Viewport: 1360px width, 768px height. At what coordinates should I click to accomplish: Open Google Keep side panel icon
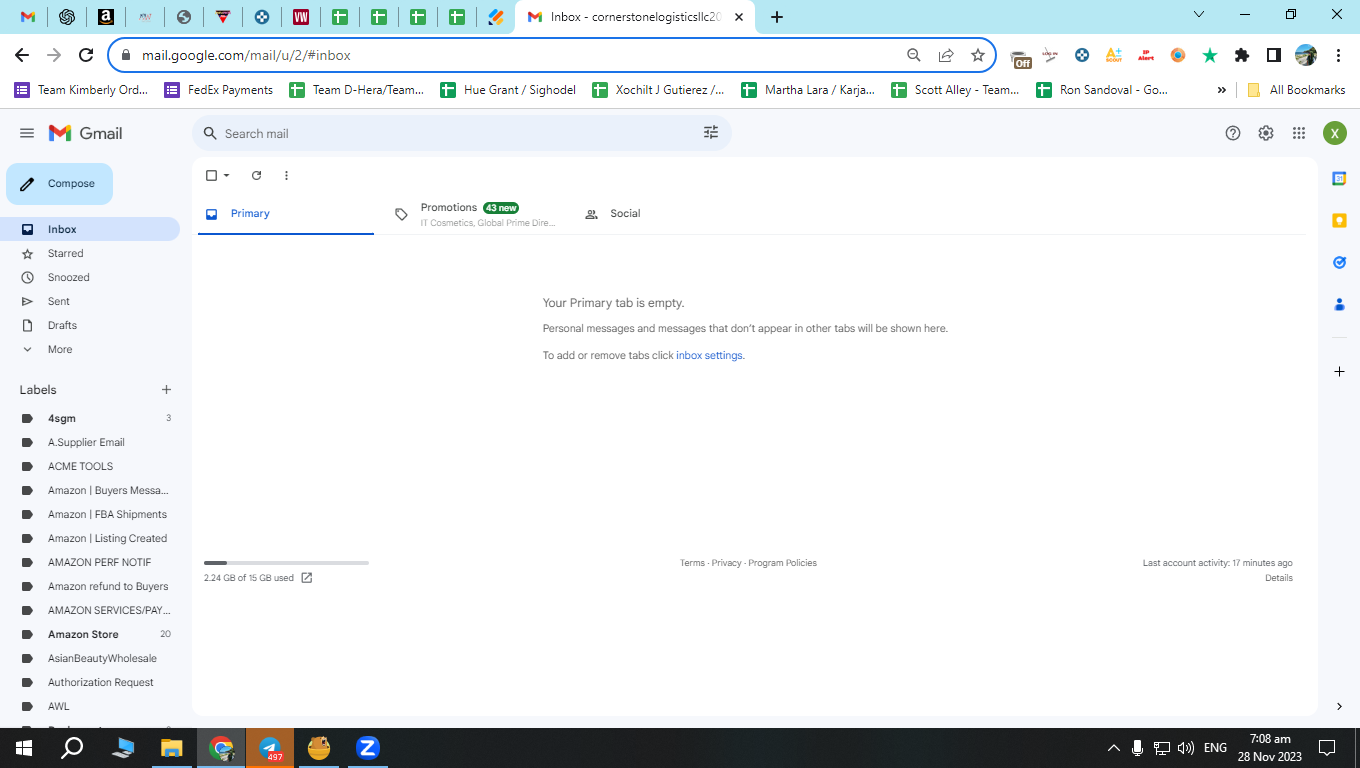1339,220
